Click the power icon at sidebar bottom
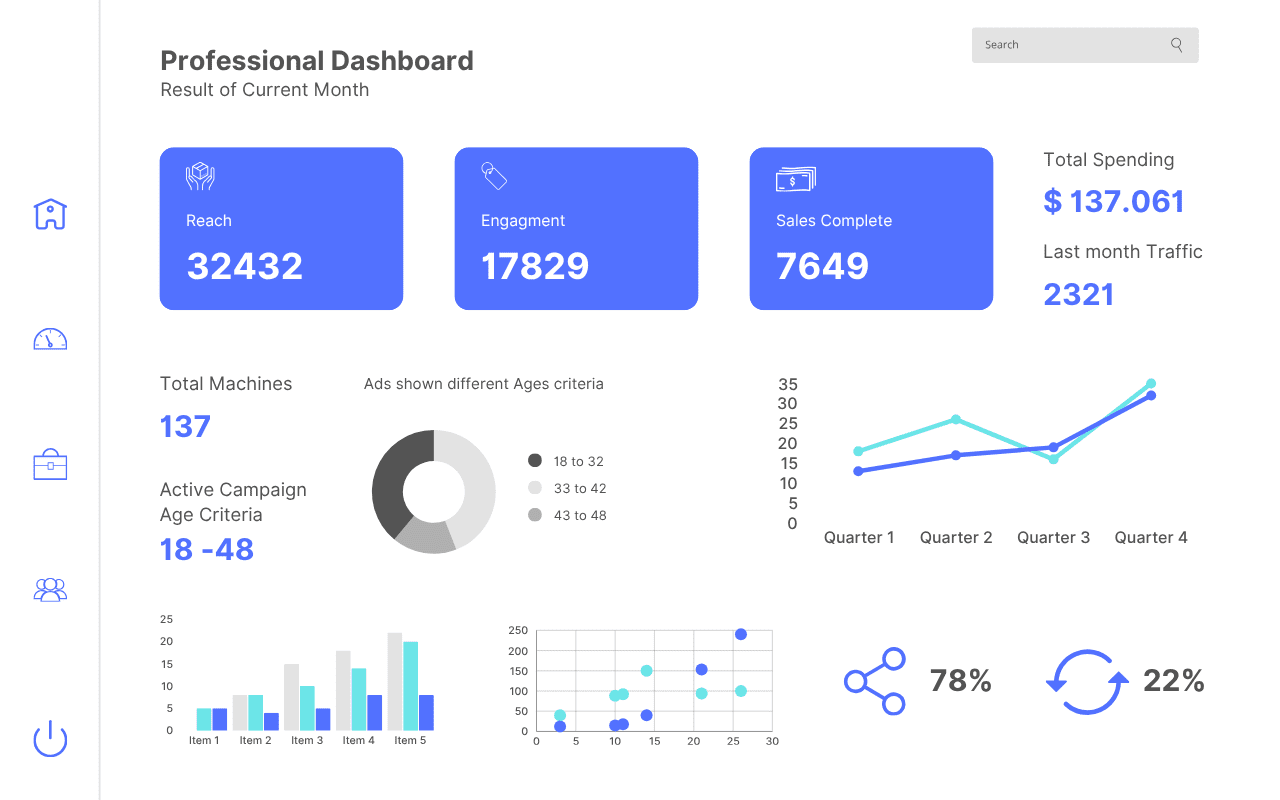The height and width of the screenshot is (800, 1280). [x=50, y=739]
